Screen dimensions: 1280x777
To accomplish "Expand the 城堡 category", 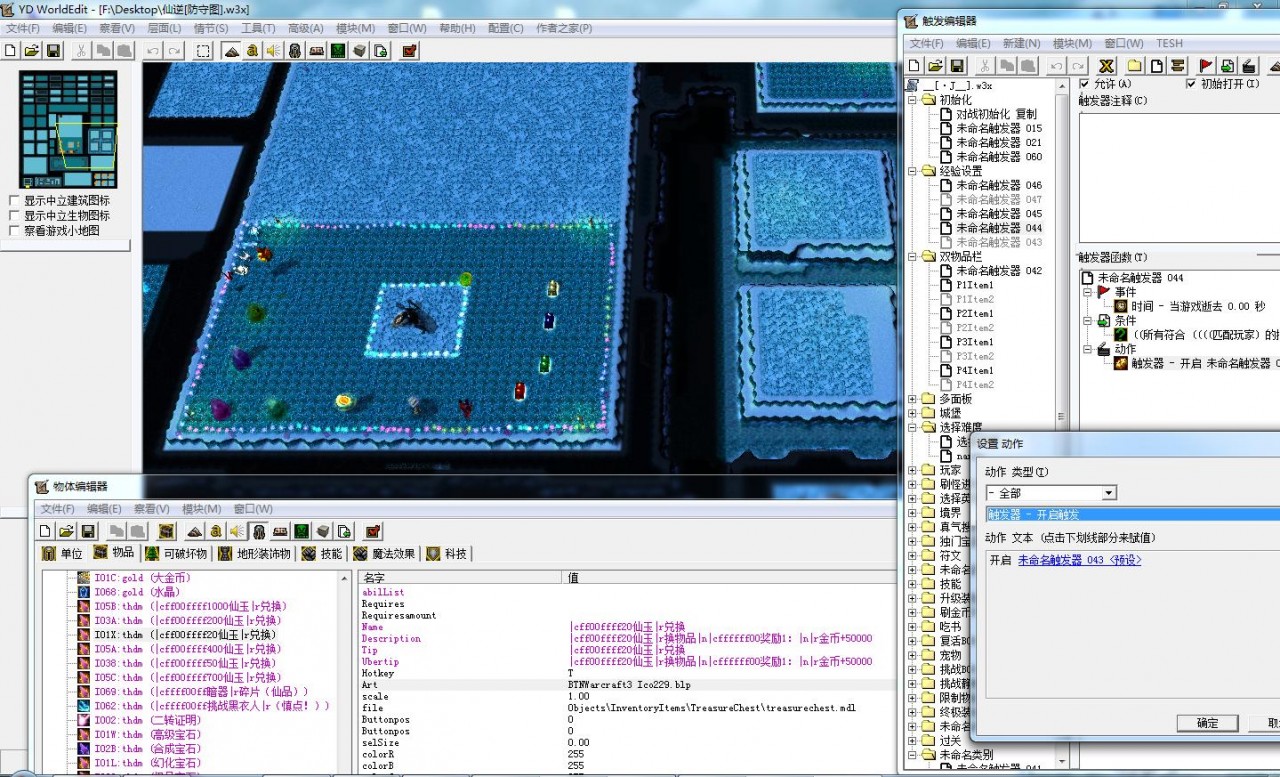I will 912,413.
